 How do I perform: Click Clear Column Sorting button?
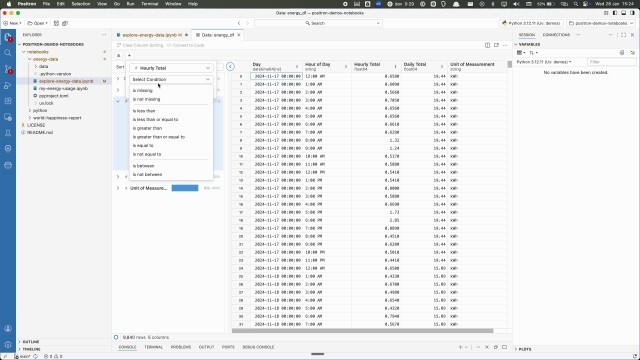coord(140,45)
